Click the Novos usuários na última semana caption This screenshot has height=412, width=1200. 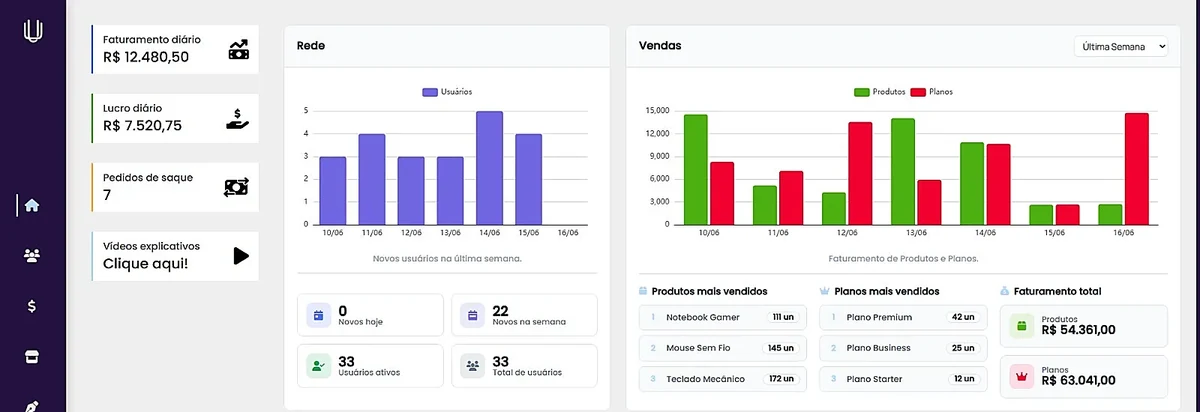pos(447,259)
